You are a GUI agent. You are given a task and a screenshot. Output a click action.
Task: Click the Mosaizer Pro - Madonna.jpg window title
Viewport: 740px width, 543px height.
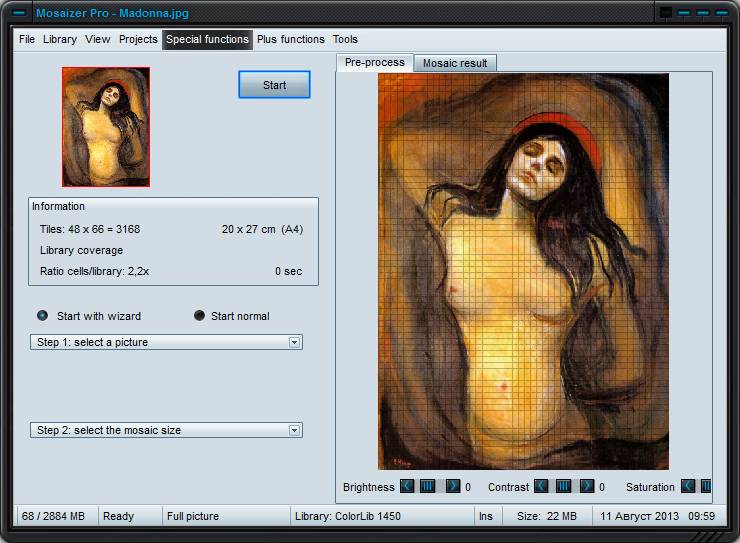[112, 13]
